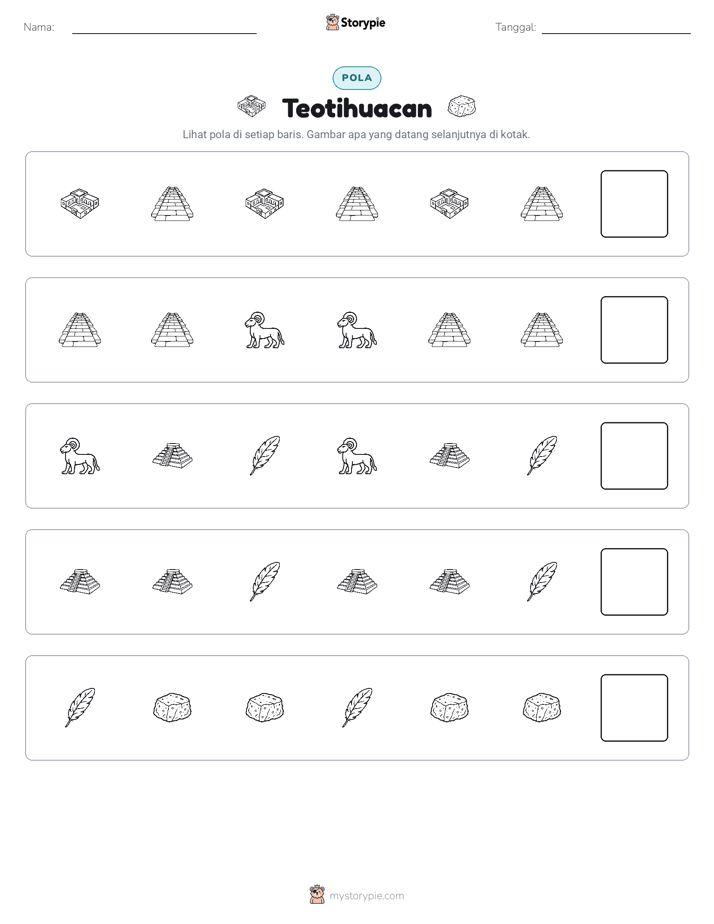
Task: Click the POLA badge above the title
Action: pos(356,78)
